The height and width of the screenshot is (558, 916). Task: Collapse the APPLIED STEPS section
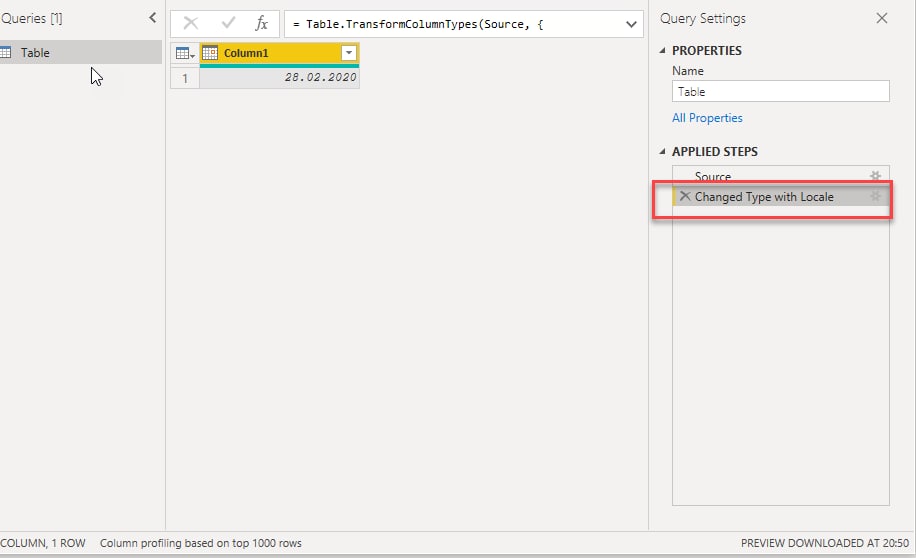662,151
